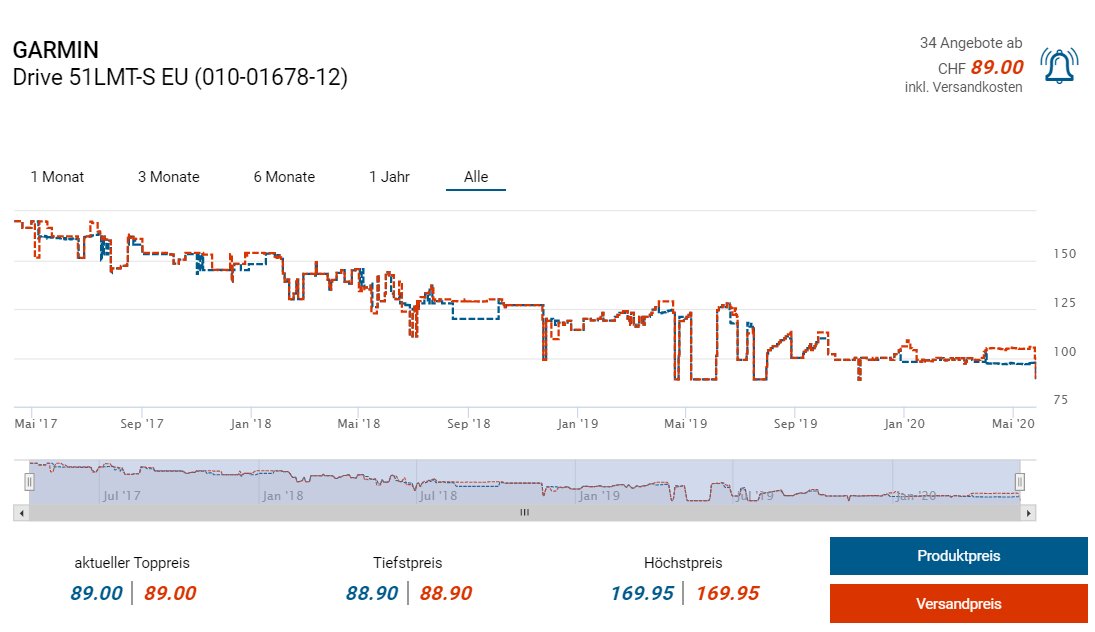Click the horizontal scrollbar thumb grip

click(523, 513)
